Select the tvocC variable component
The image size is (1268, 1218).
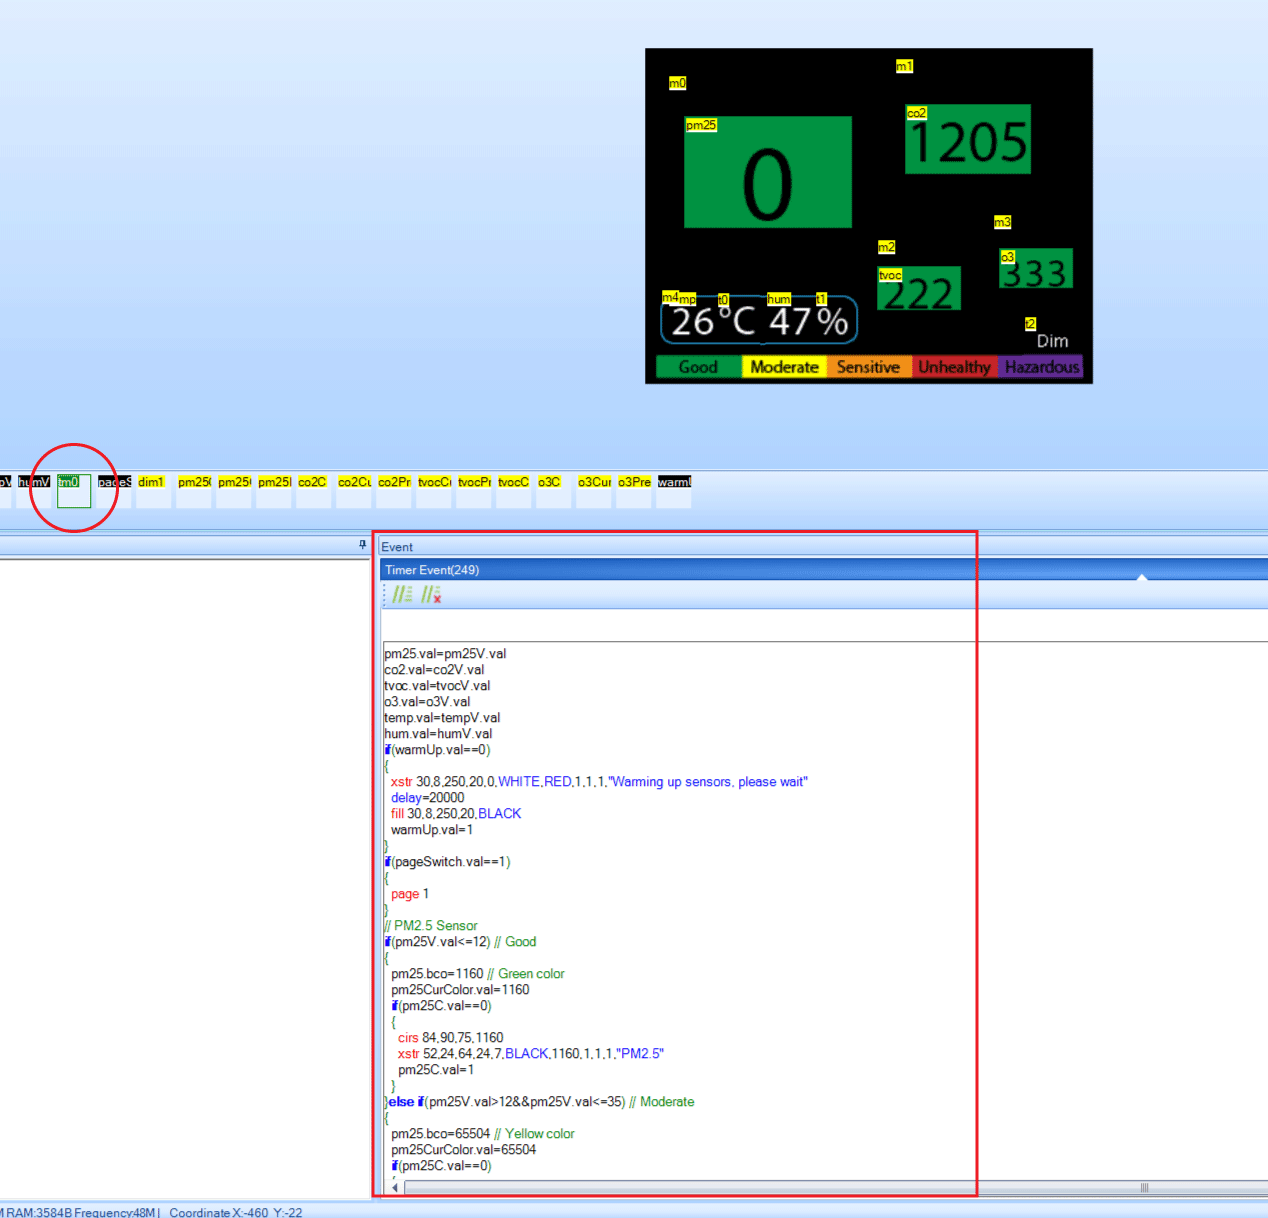pos(513,488)
